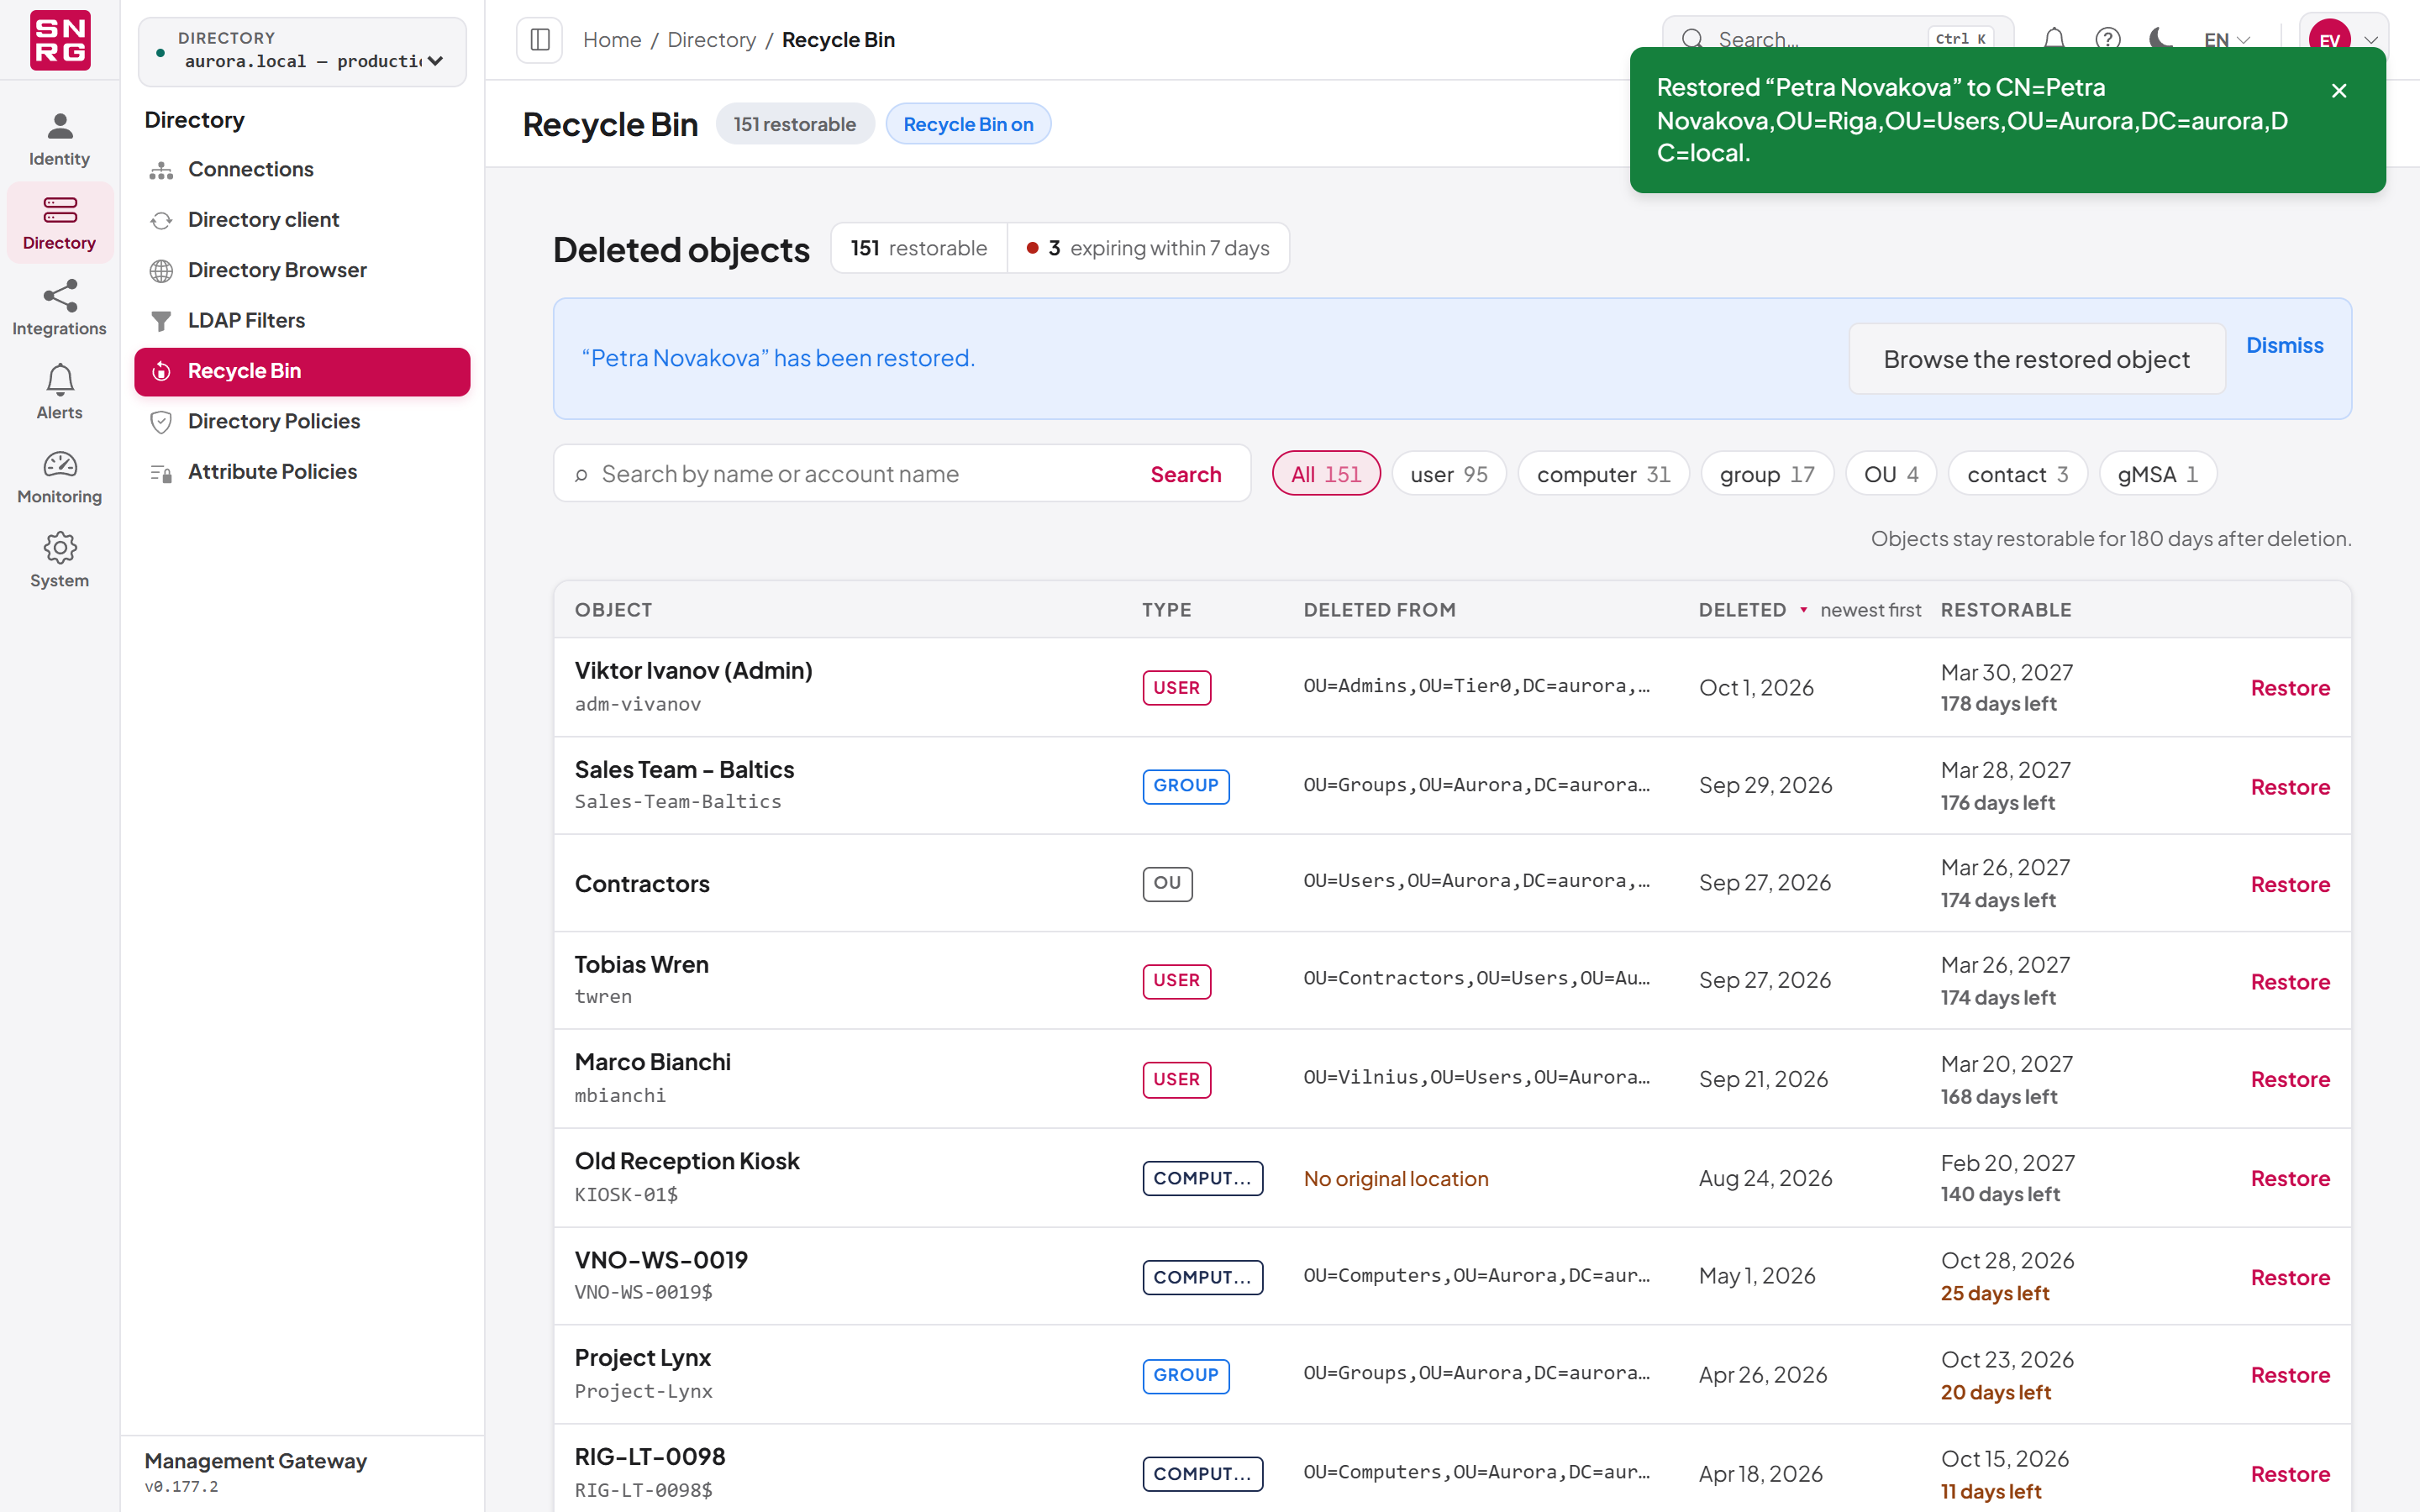Click Browse the restored object button

(2036, 359)
